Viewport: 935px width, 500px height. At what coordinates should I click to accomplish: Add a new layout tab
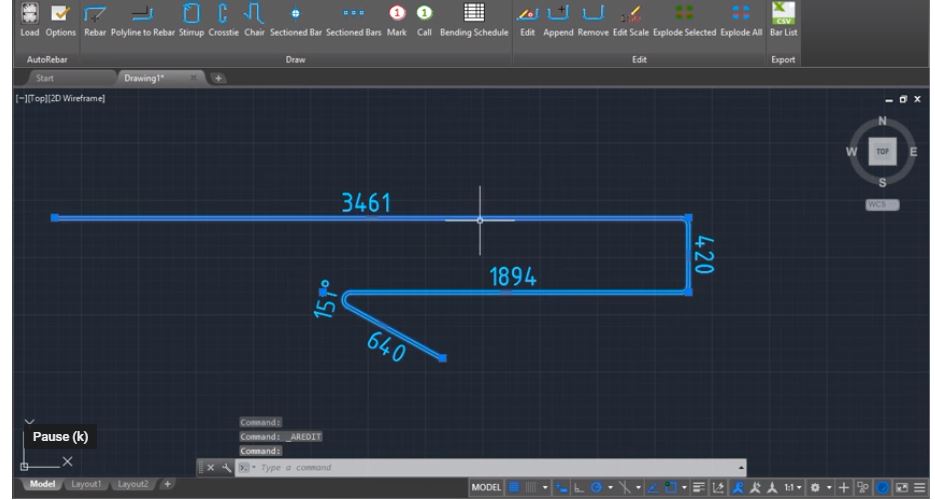pos(168,484)
